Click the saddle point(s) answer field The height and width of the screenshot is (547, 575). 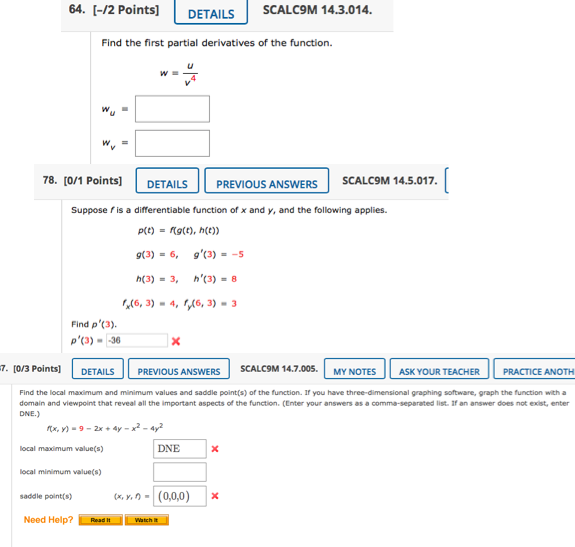pos(180,496)
